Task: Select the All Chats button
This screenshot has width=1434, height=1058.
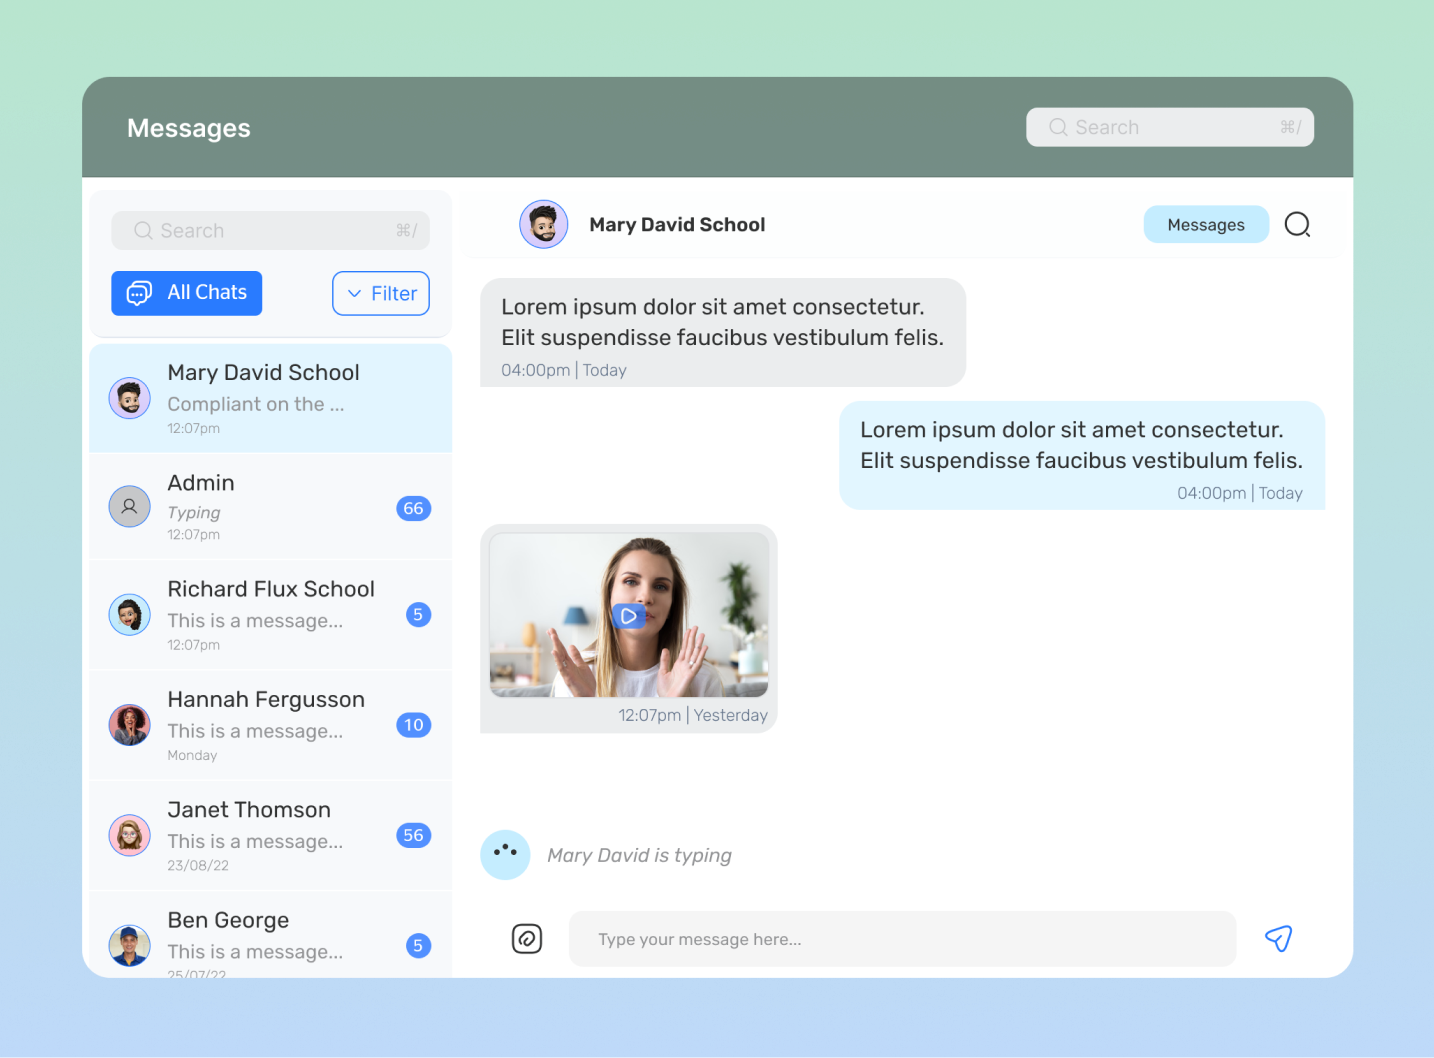Action: click(x=187, y=293)
